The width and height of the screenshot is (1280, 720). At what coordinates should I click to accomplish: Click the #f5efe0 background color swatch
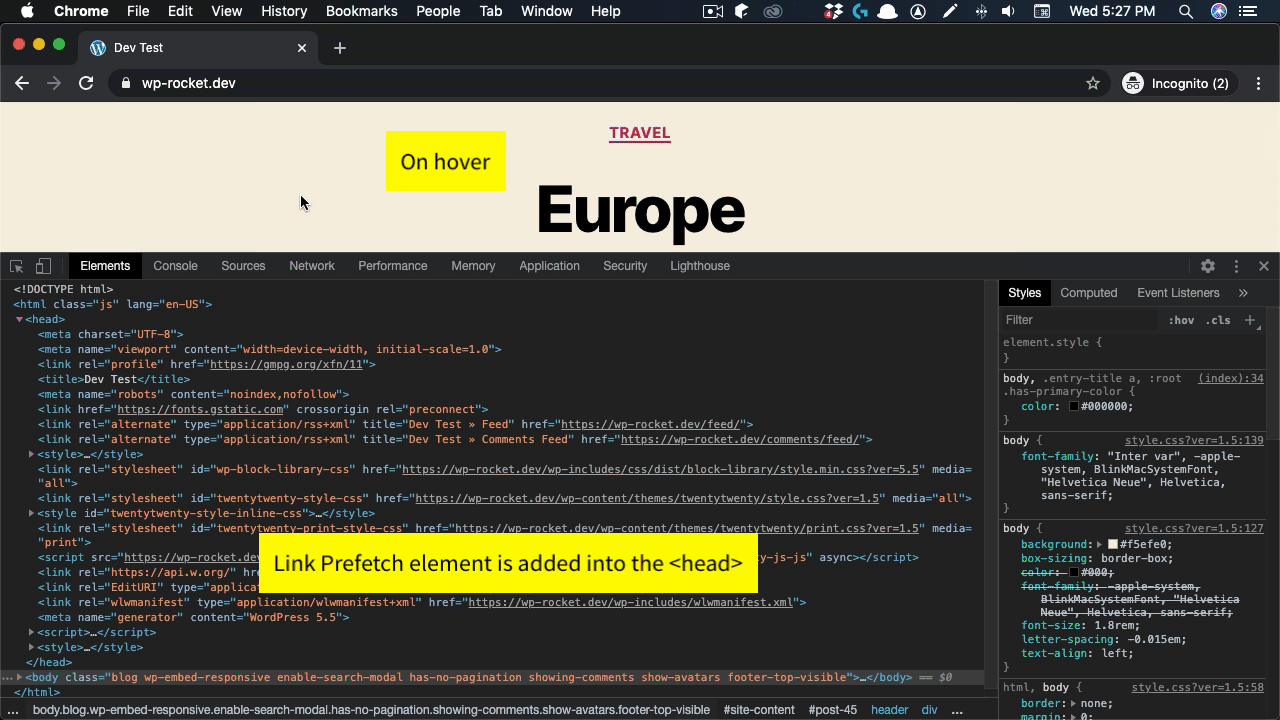1113,545
